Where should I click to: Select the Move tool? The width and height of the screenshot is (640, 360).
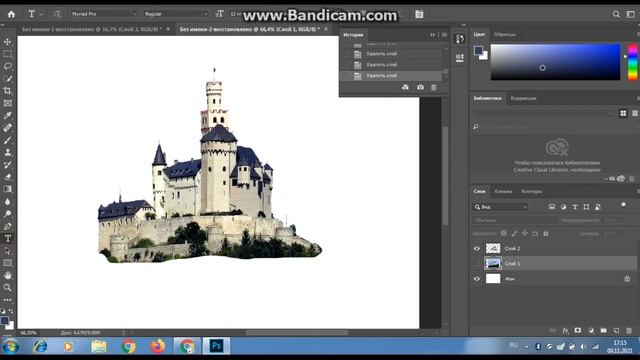7,42
